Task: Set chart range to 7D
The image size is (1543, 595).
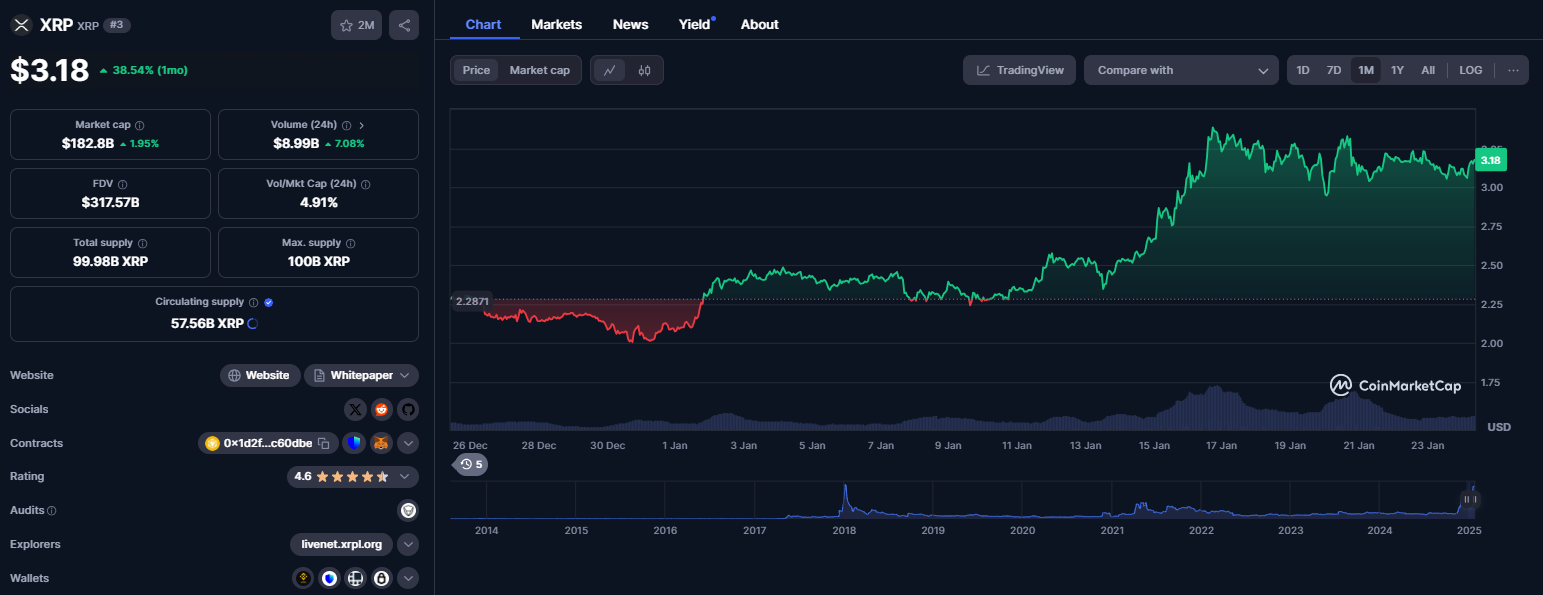Action: 1334,70
